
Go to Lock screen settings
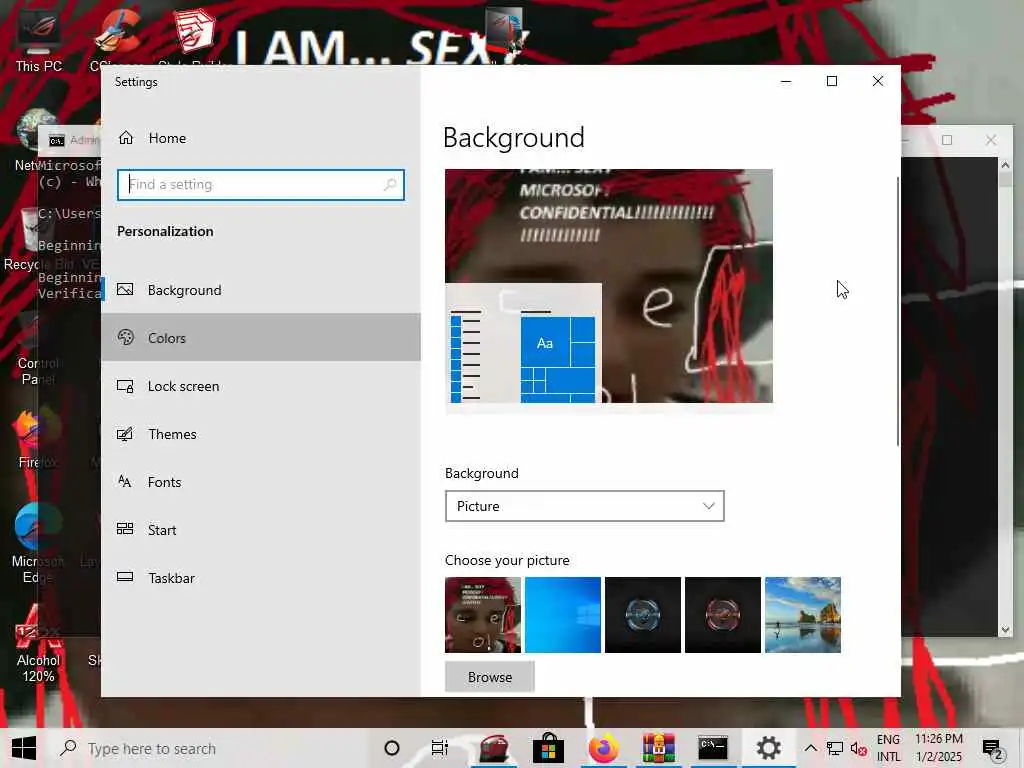coord(261,386)
